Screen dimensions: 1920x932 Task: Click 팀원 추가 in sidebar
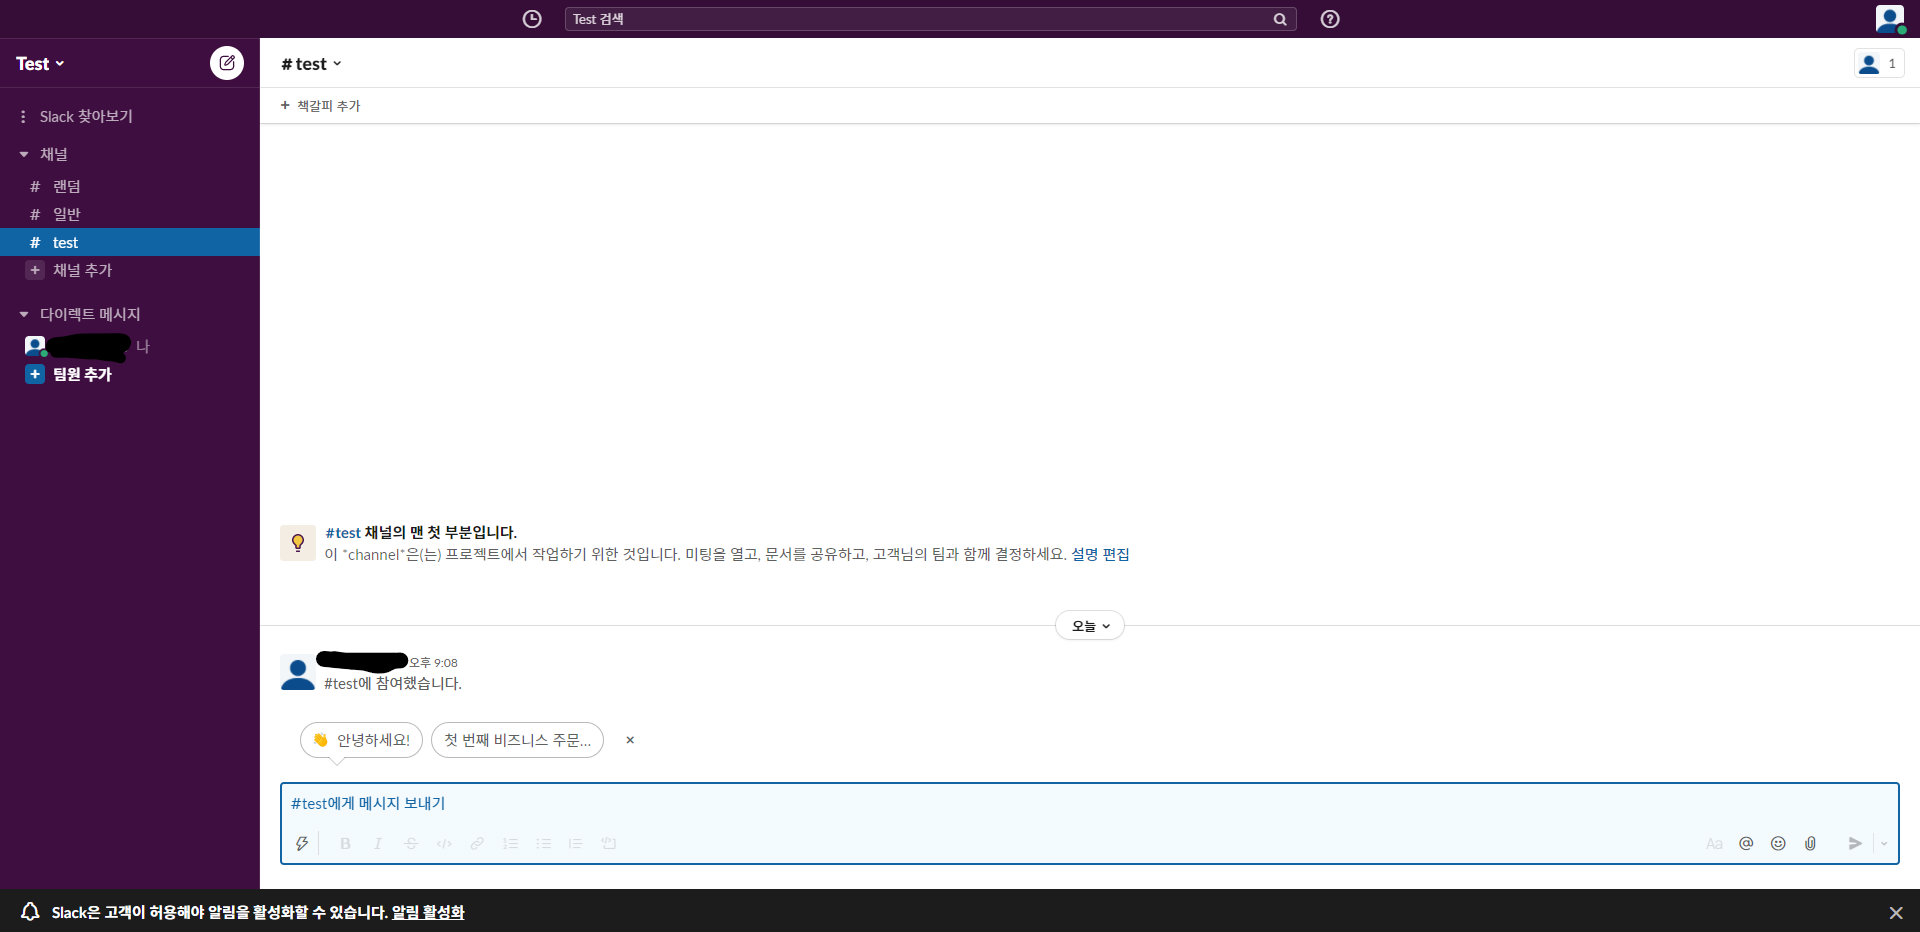[x=83, y=374]
